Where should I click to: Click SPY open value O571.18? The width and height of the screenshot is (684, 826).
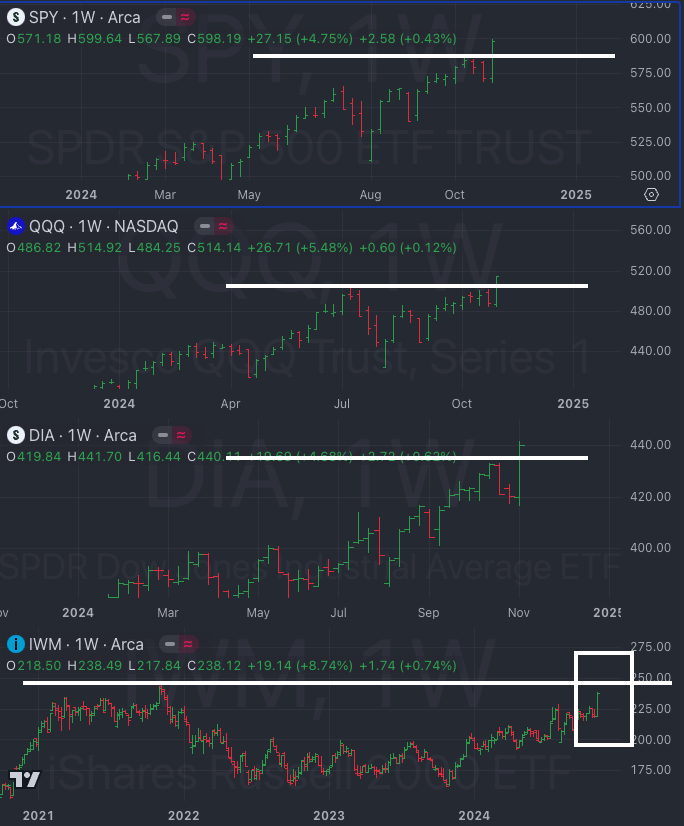34,39
